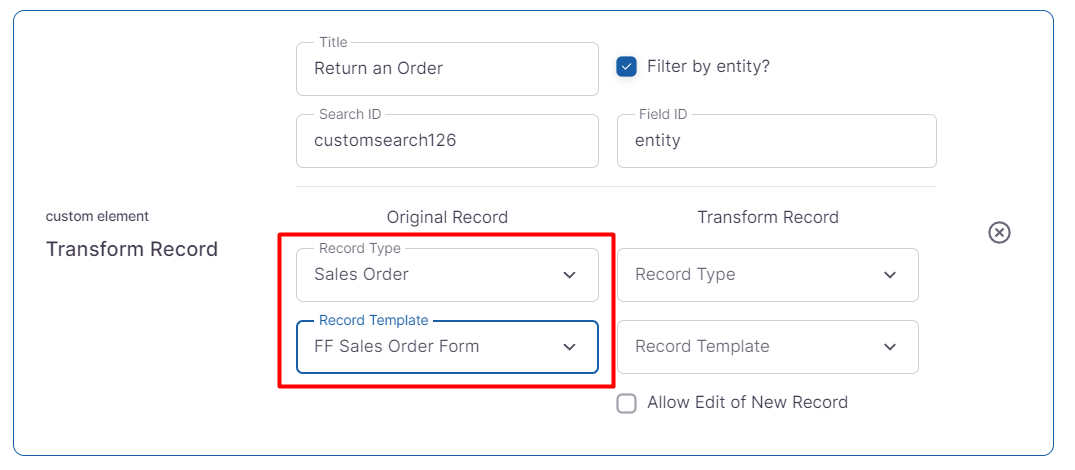1075x470 pixels.
Task: Click the 'Filter by entity?' label text
Action: click(x=708, y=67)
